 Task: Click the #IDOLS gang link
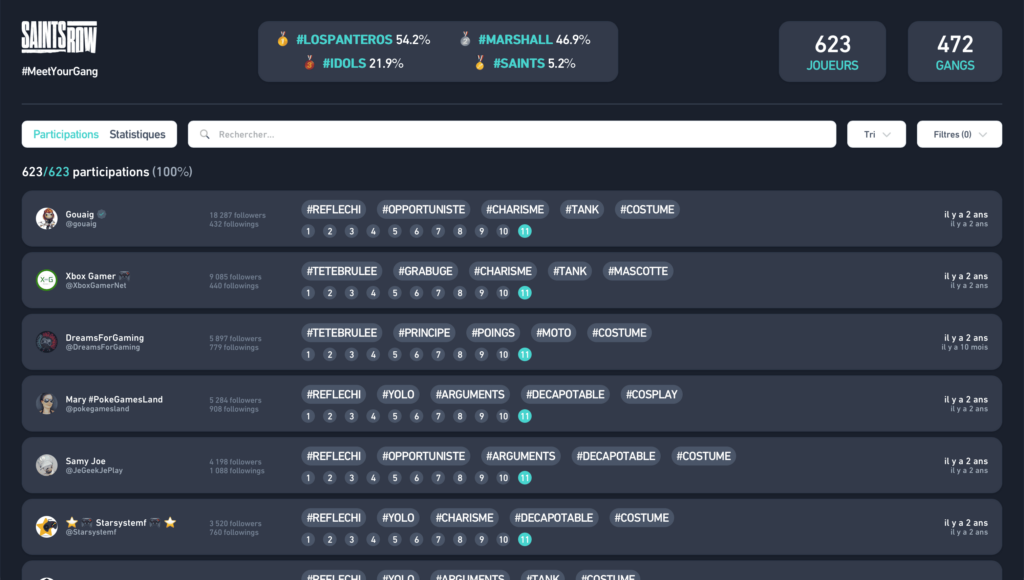click(344, 63)
